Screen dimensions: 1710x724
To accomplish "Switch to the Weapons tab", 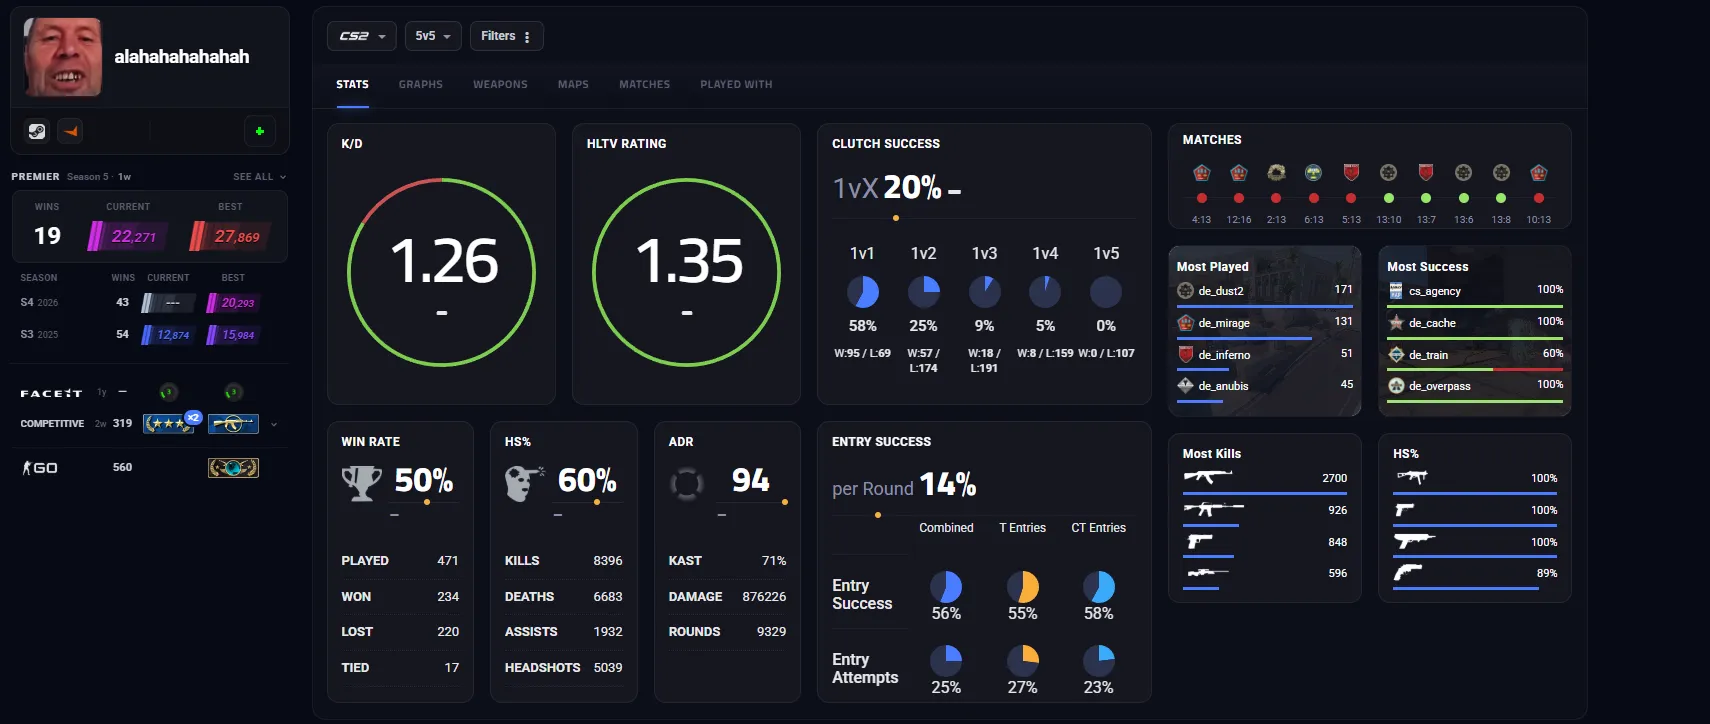I will click(500, 85).
